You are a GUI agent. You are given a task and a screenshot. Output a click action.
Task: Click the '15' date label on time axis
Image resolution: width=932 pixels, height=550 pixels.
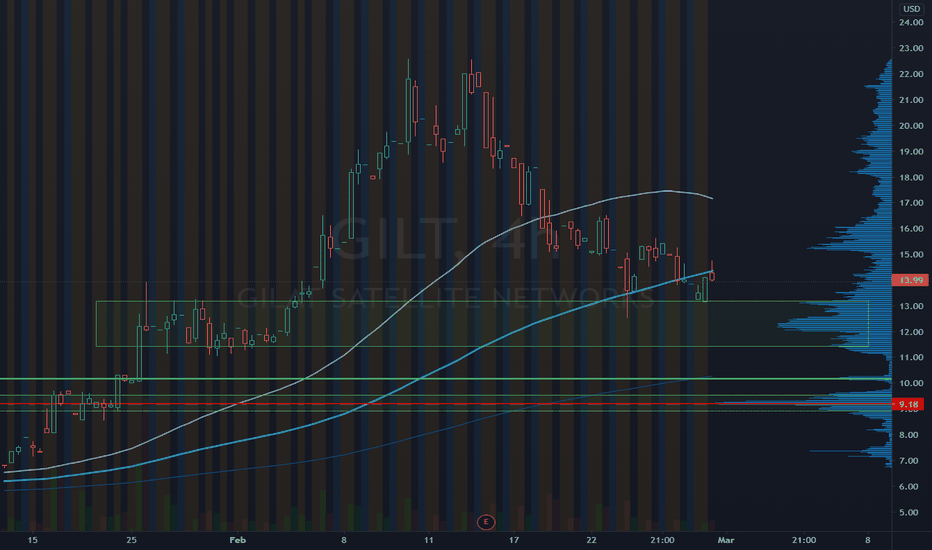pos(32,540)
